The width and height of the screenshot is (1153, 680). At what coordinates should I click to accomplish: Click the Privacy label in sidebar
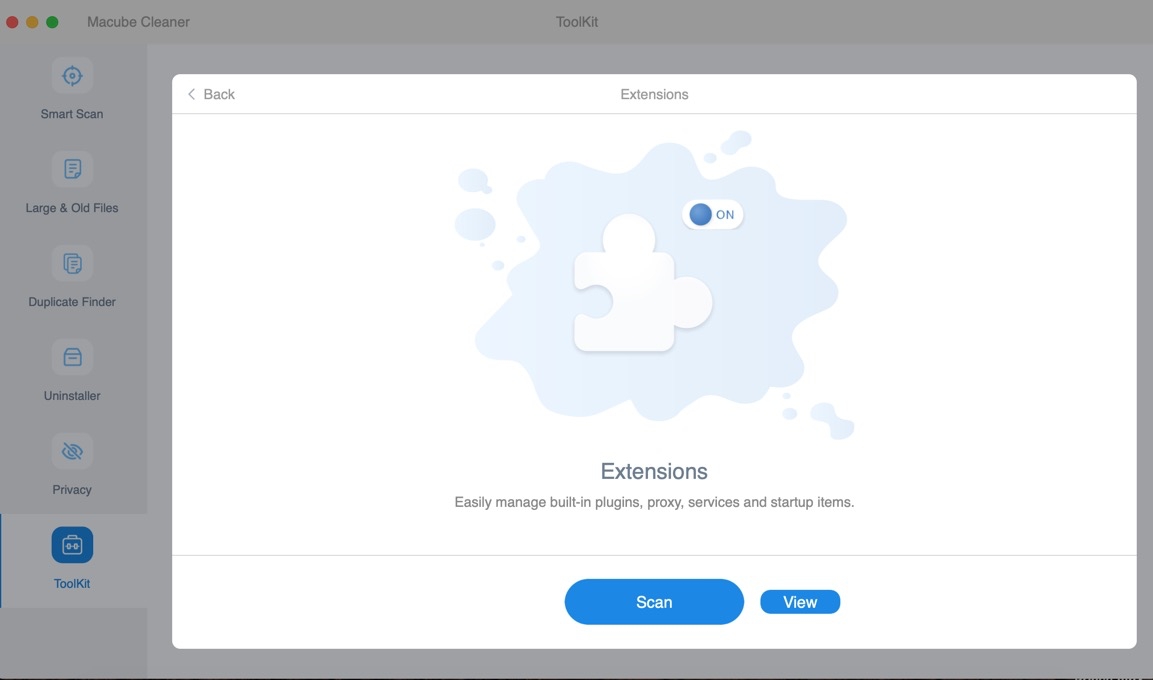tap(72, 490)
